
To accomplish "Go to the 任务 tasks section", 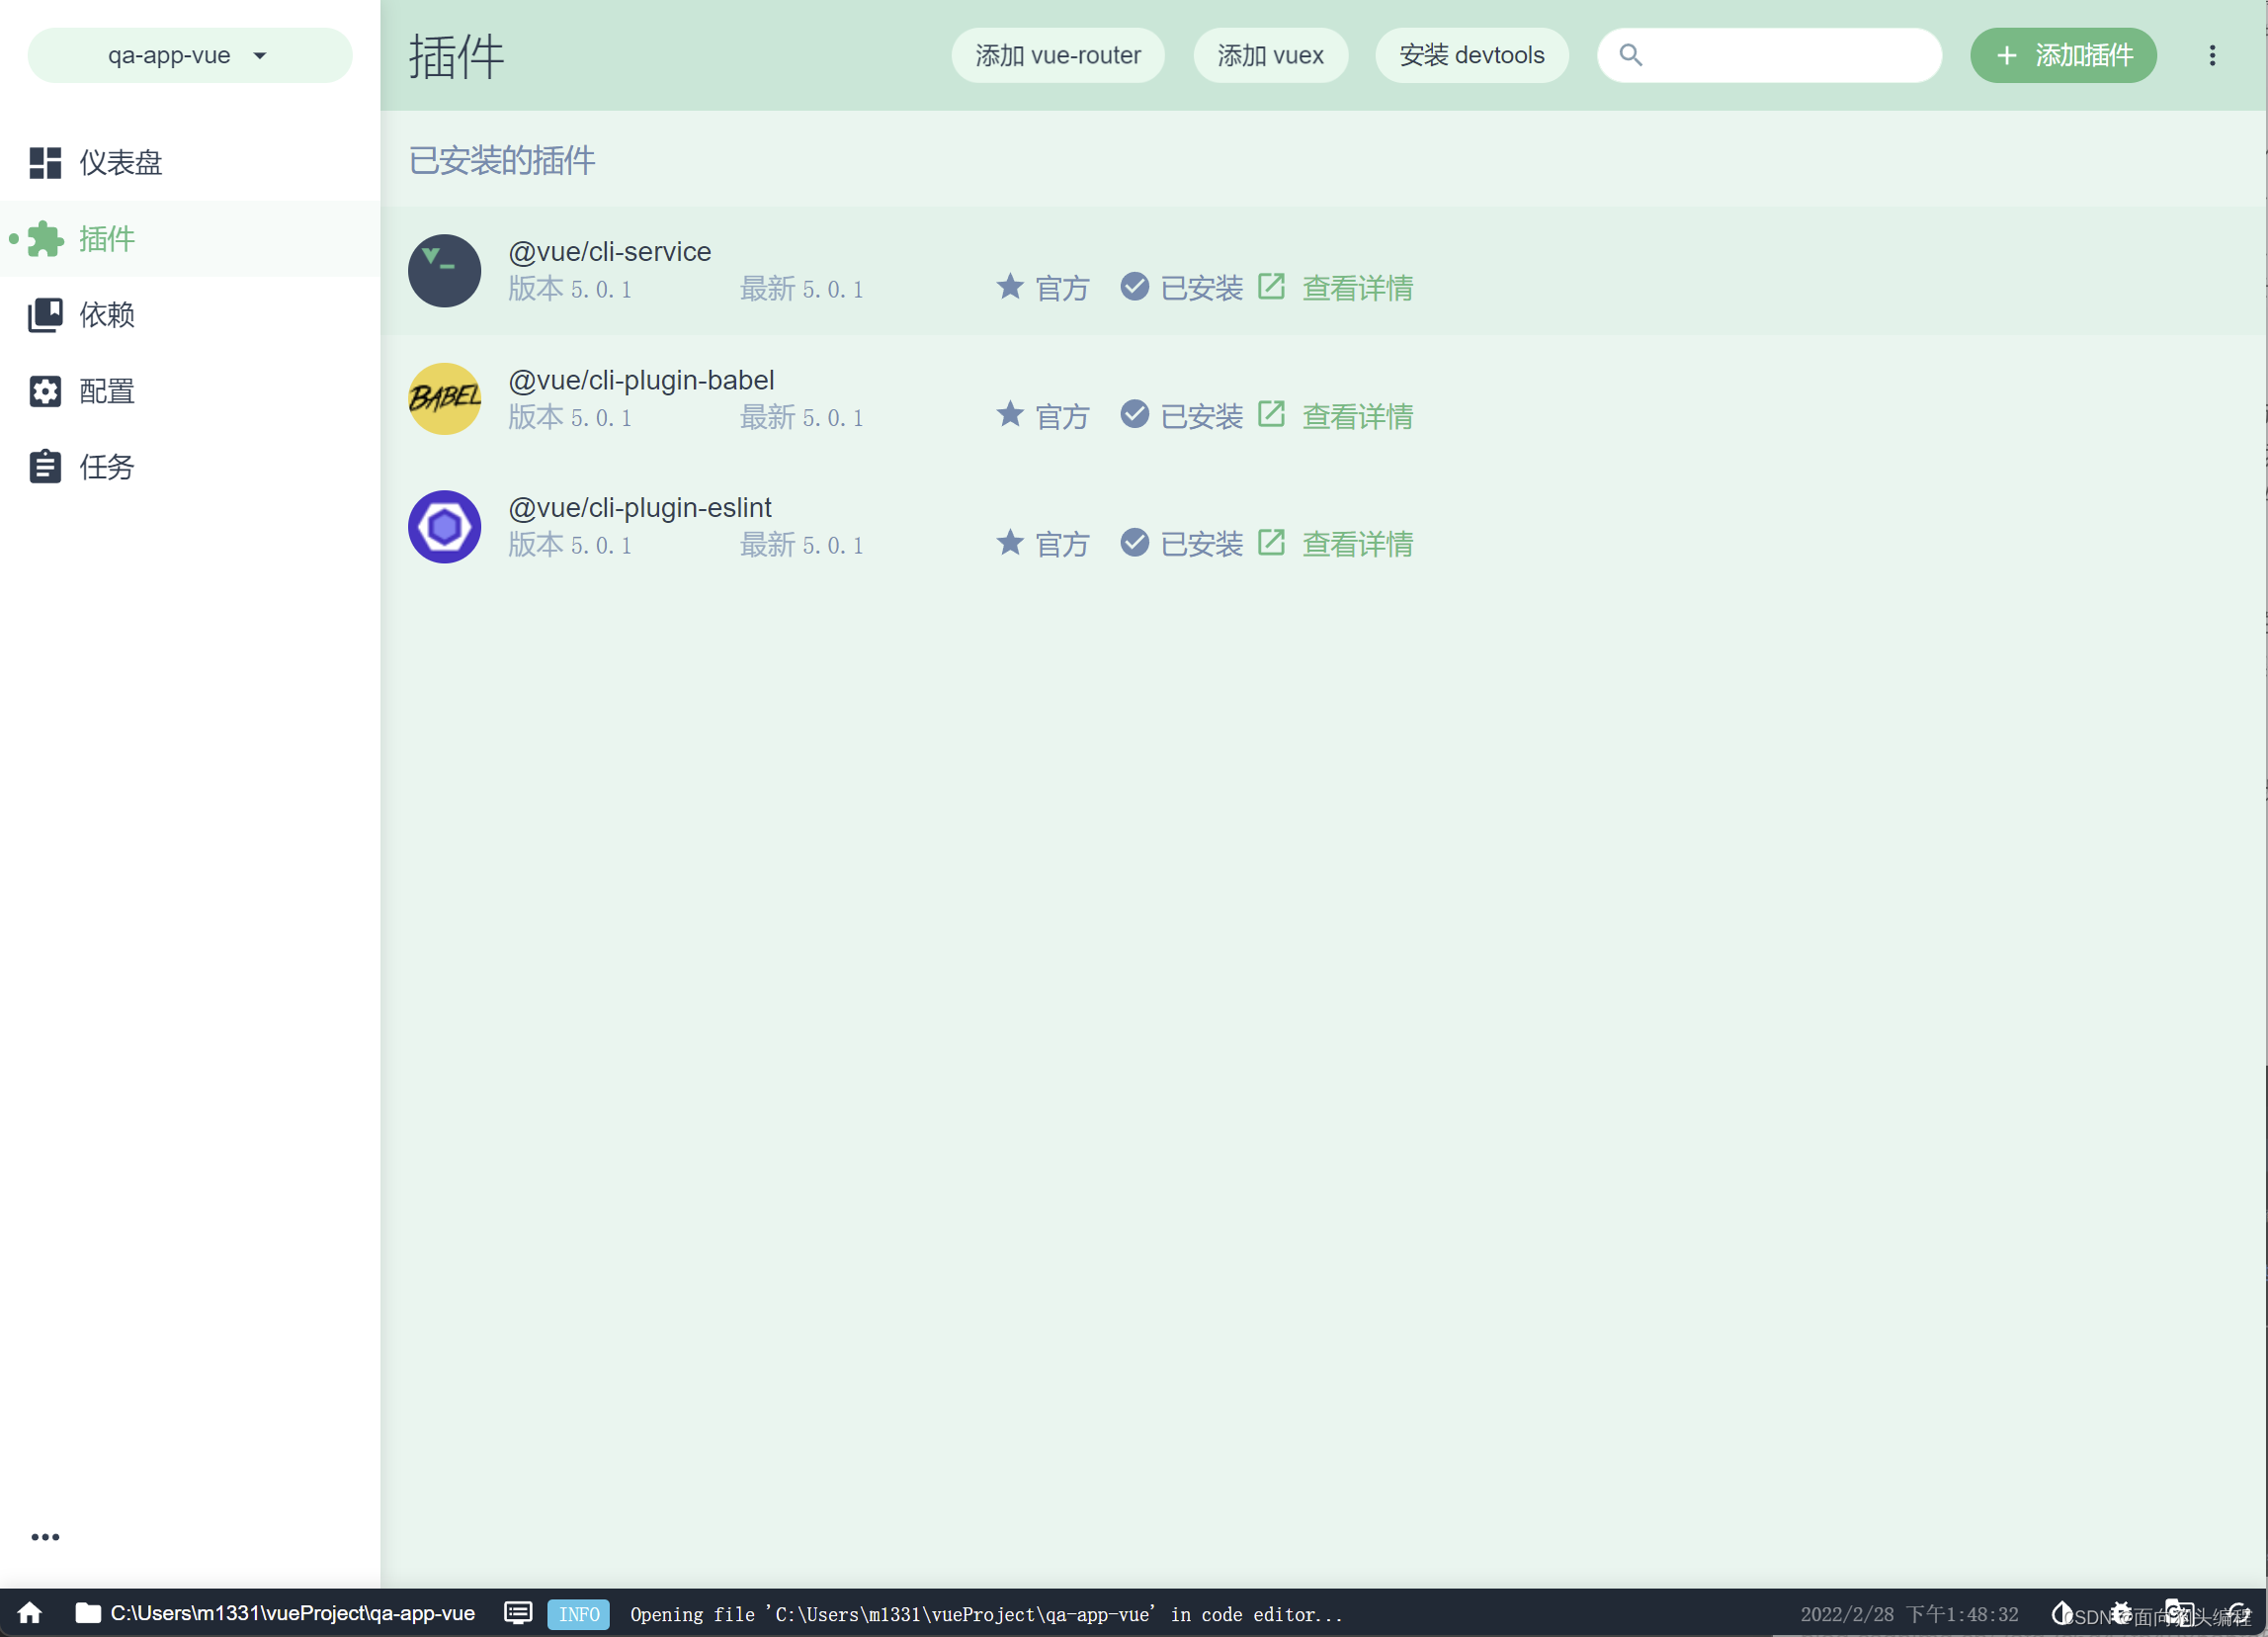I will (106, 467).
